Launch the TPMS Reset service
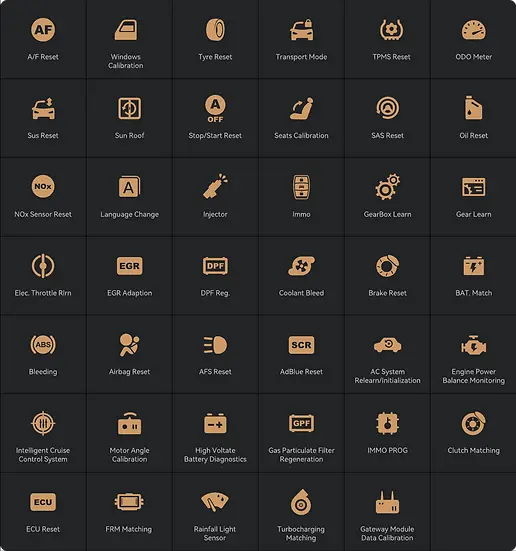This screenshot has width=516, height=551. pos(391,30)
